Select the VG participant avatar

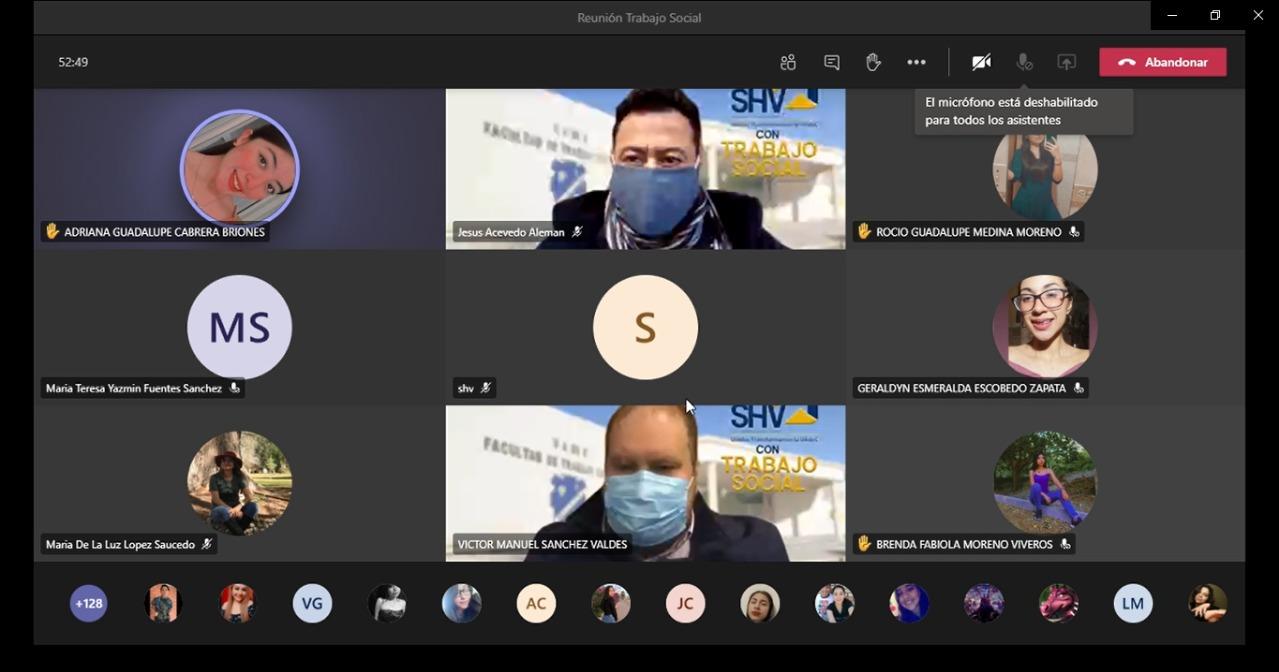pos(312,603)
